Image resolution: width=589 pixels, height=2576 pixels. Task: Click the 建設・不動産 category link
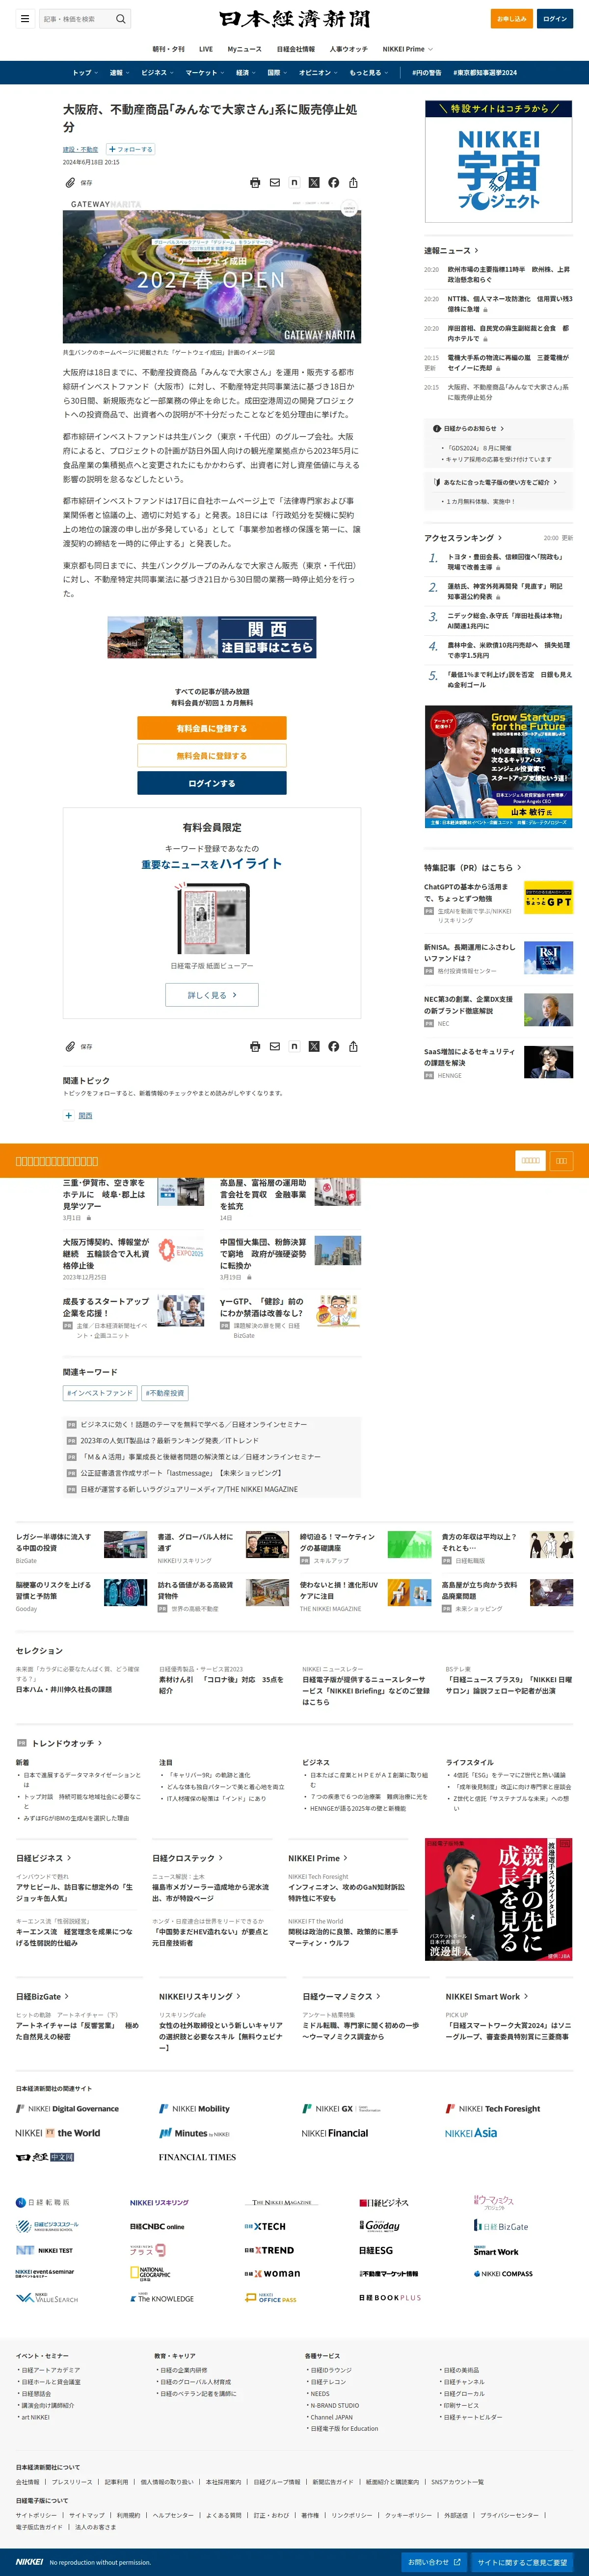point(81,149)
